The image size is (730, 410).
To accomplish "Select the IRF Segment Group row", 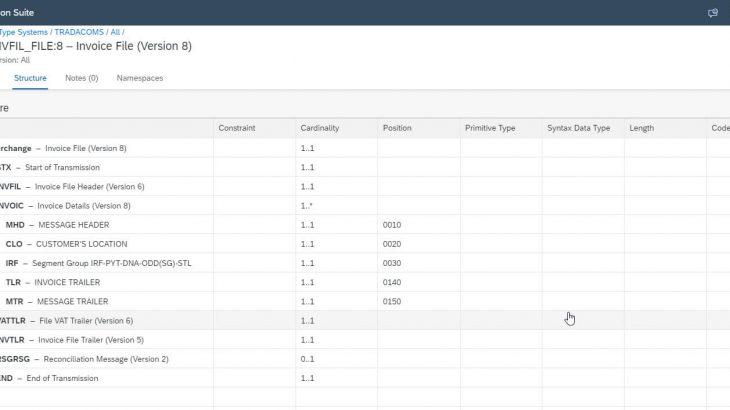I will click(365, 263).
